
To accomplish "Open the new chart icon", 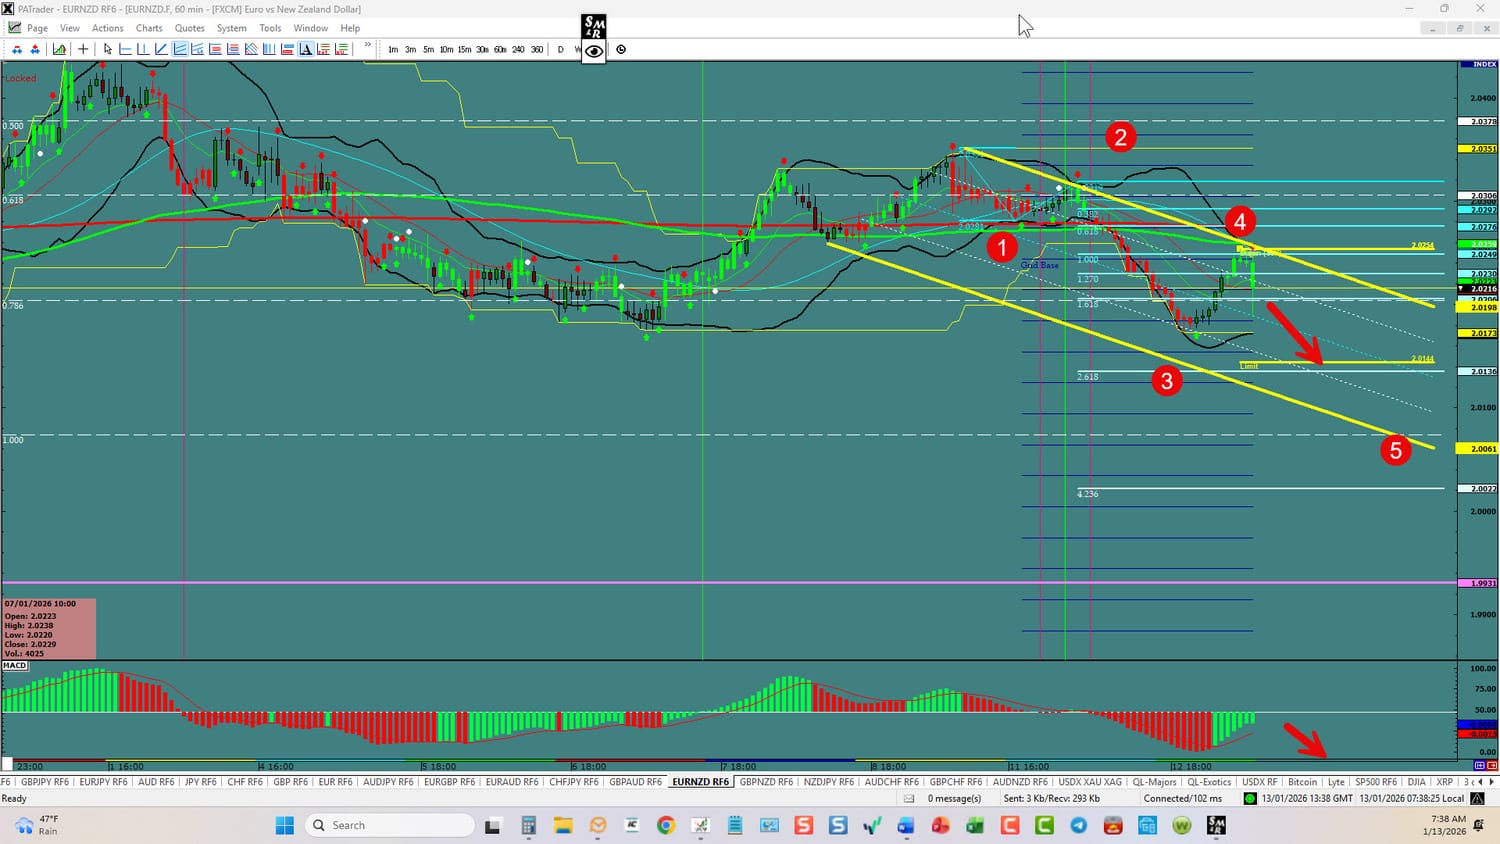I will point(60,49).
